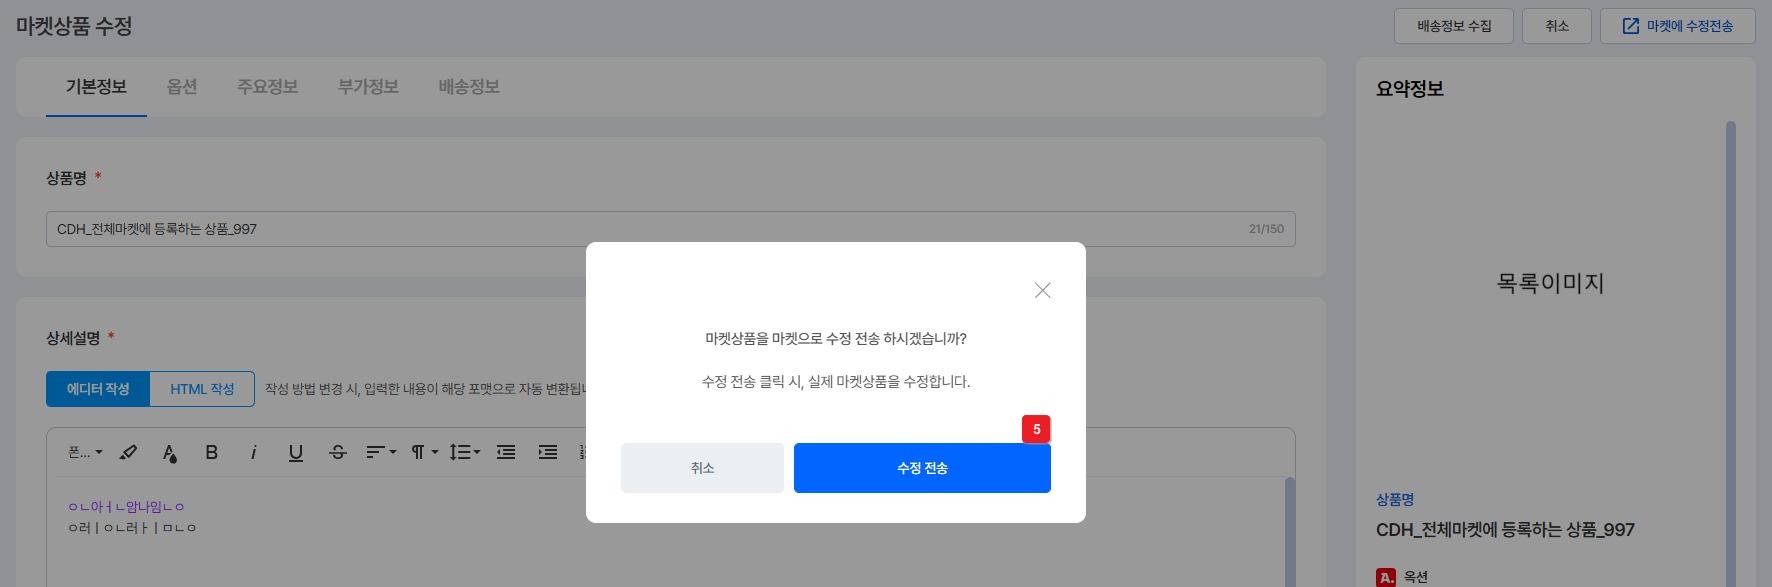Click the 요약정보 panel scrollbar

pos(1731,354)
